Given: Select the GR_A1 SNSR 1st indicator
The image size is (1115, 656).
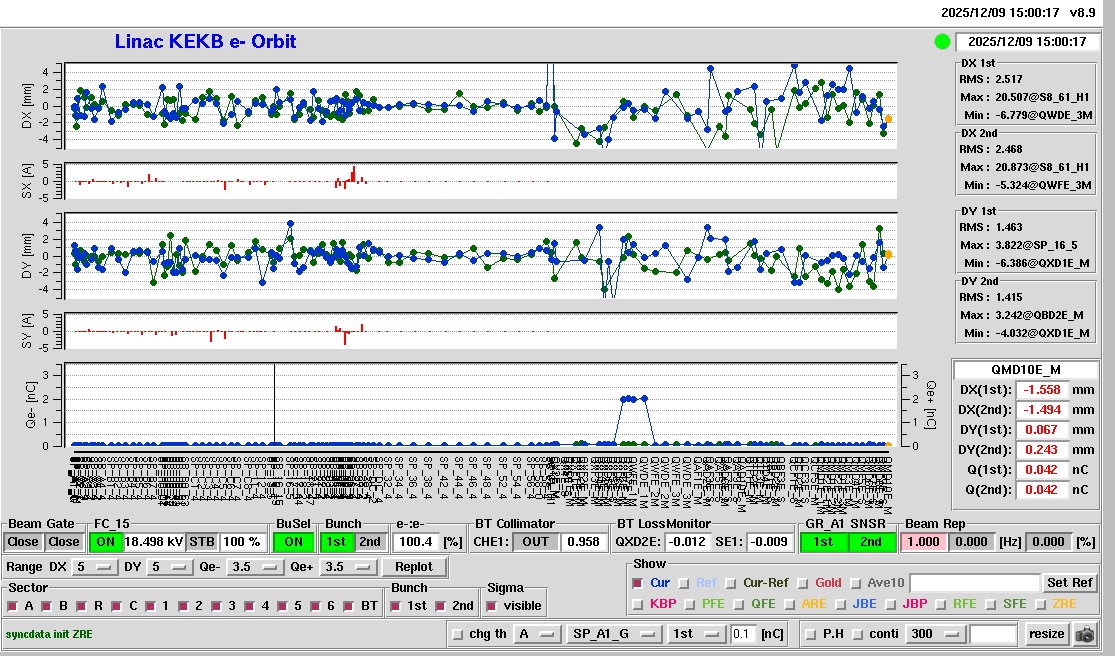Looking at the screenshot, I should click(822, 541).
